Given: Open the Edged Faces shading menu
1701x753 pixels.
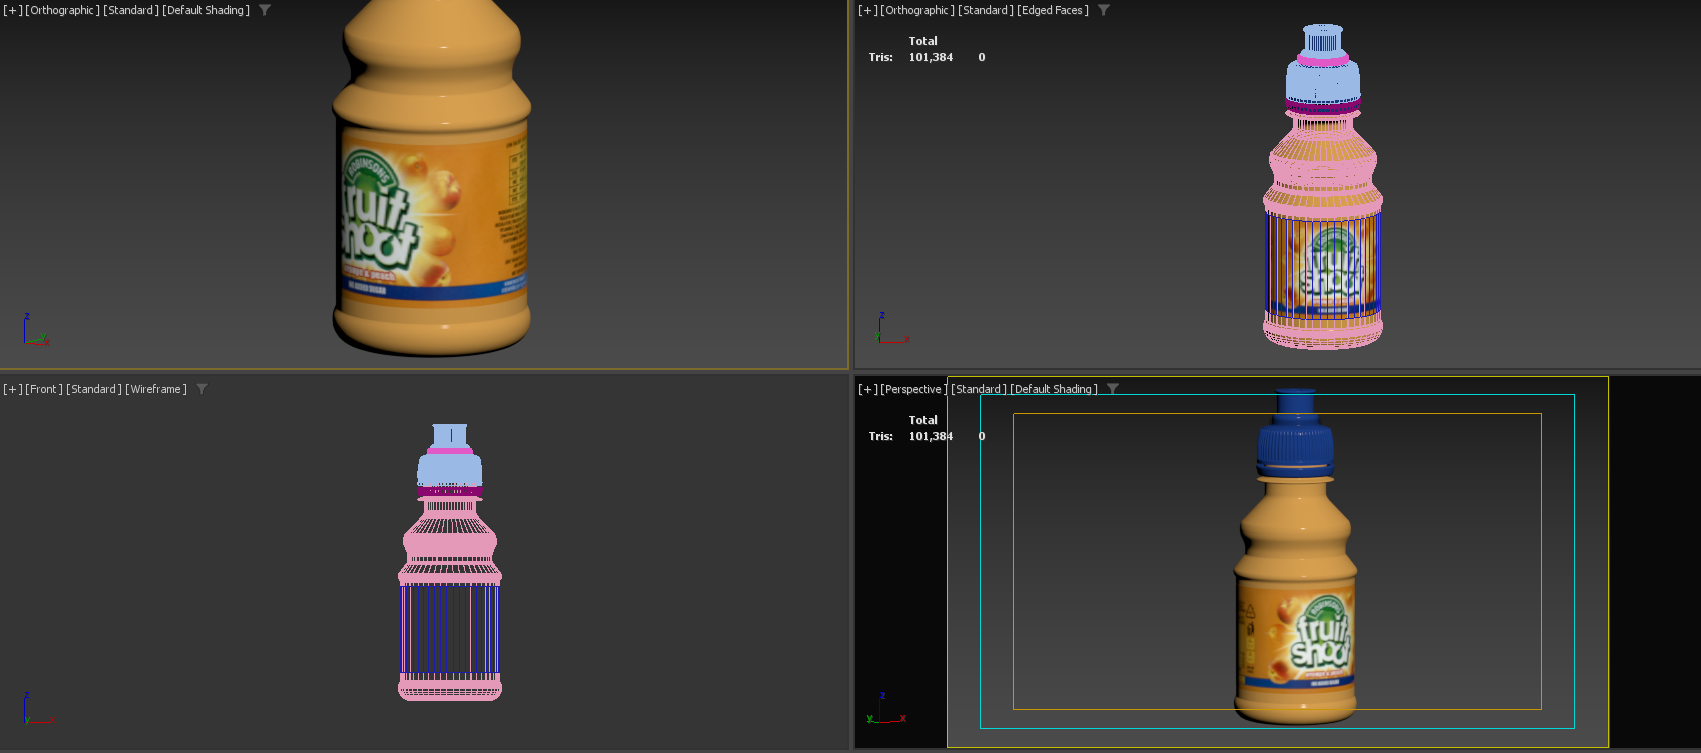Looking at the screenshot, I should click(1053, 10).
